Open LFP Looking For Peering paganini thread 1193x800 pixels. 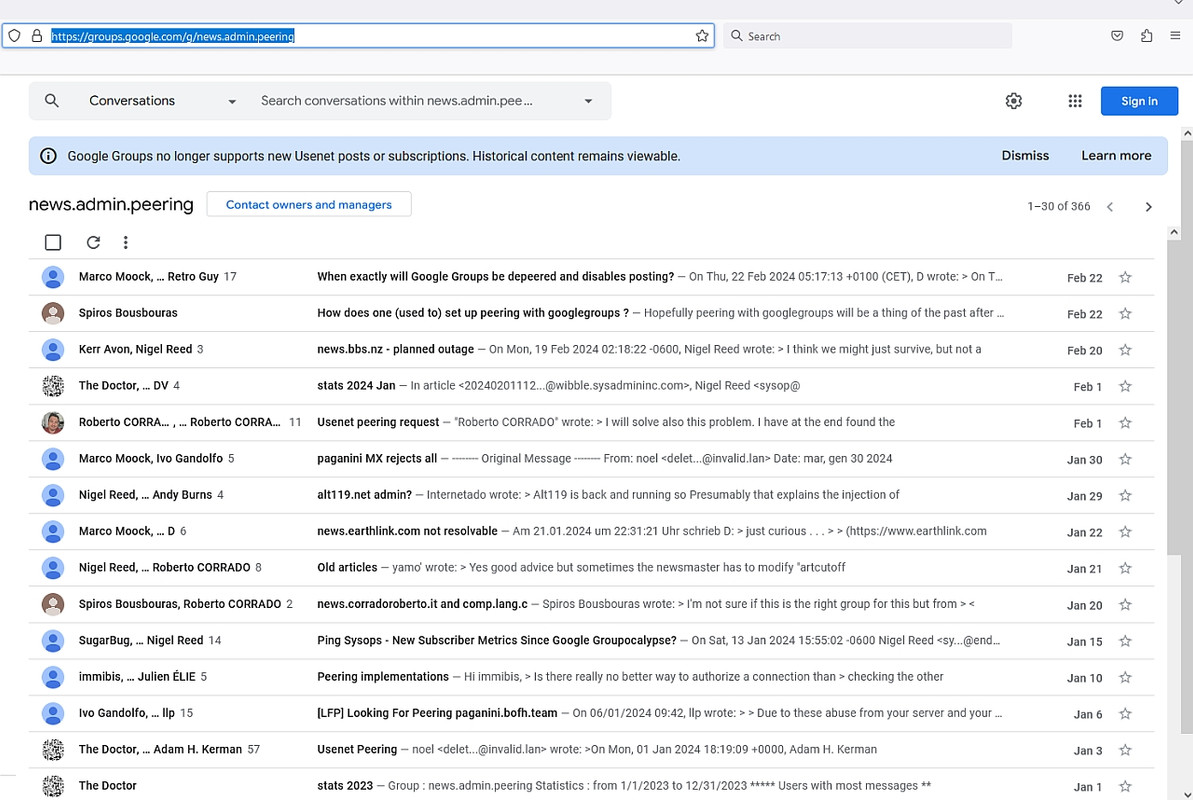(x=591, y=713)
